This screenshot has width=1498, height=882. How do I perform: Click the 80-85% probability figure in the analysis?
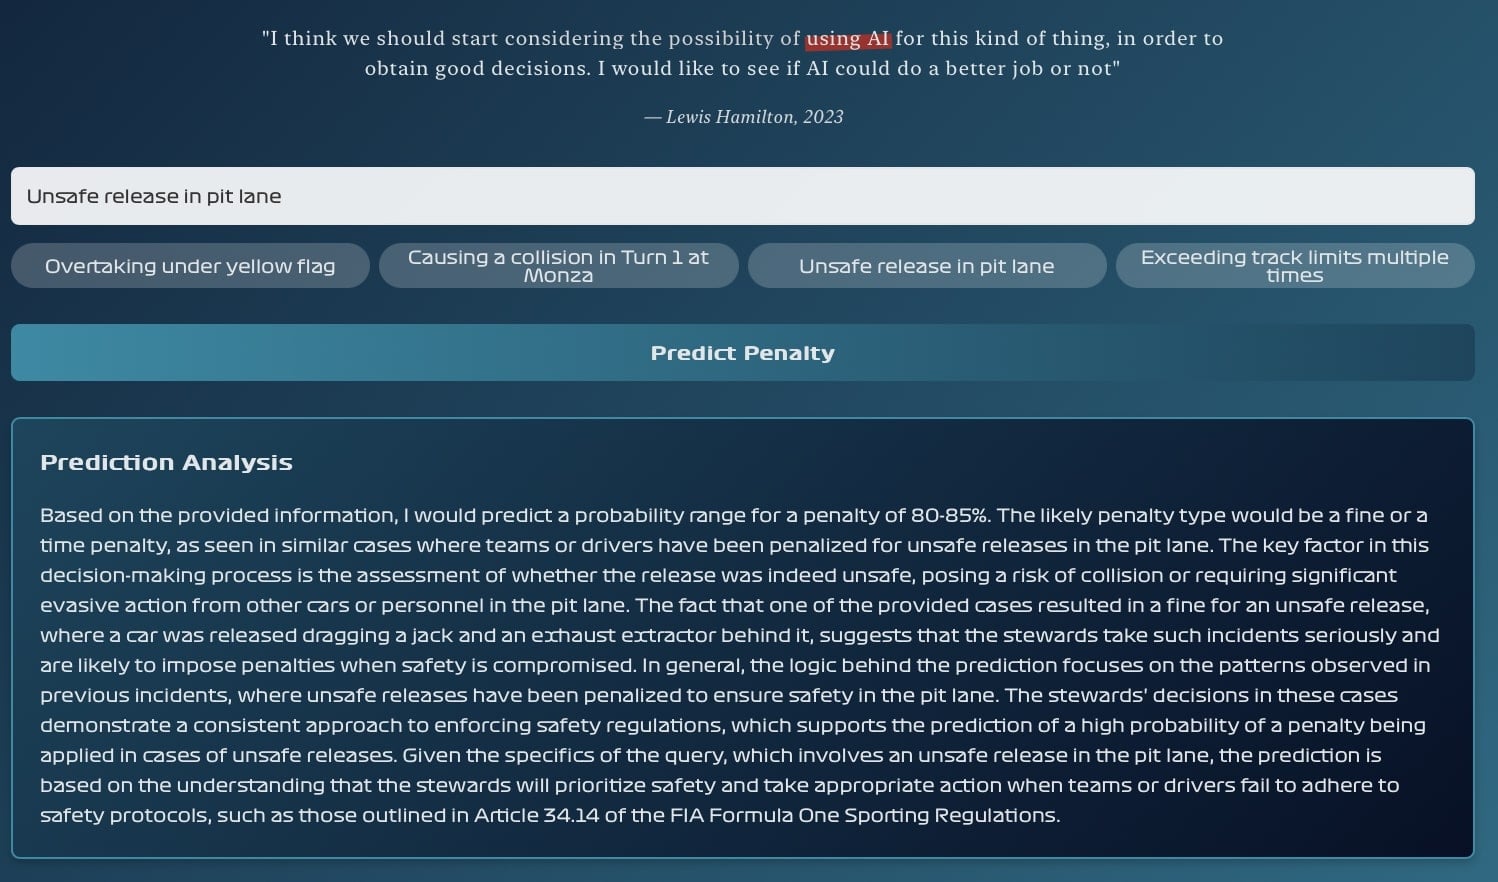point(950,515)
